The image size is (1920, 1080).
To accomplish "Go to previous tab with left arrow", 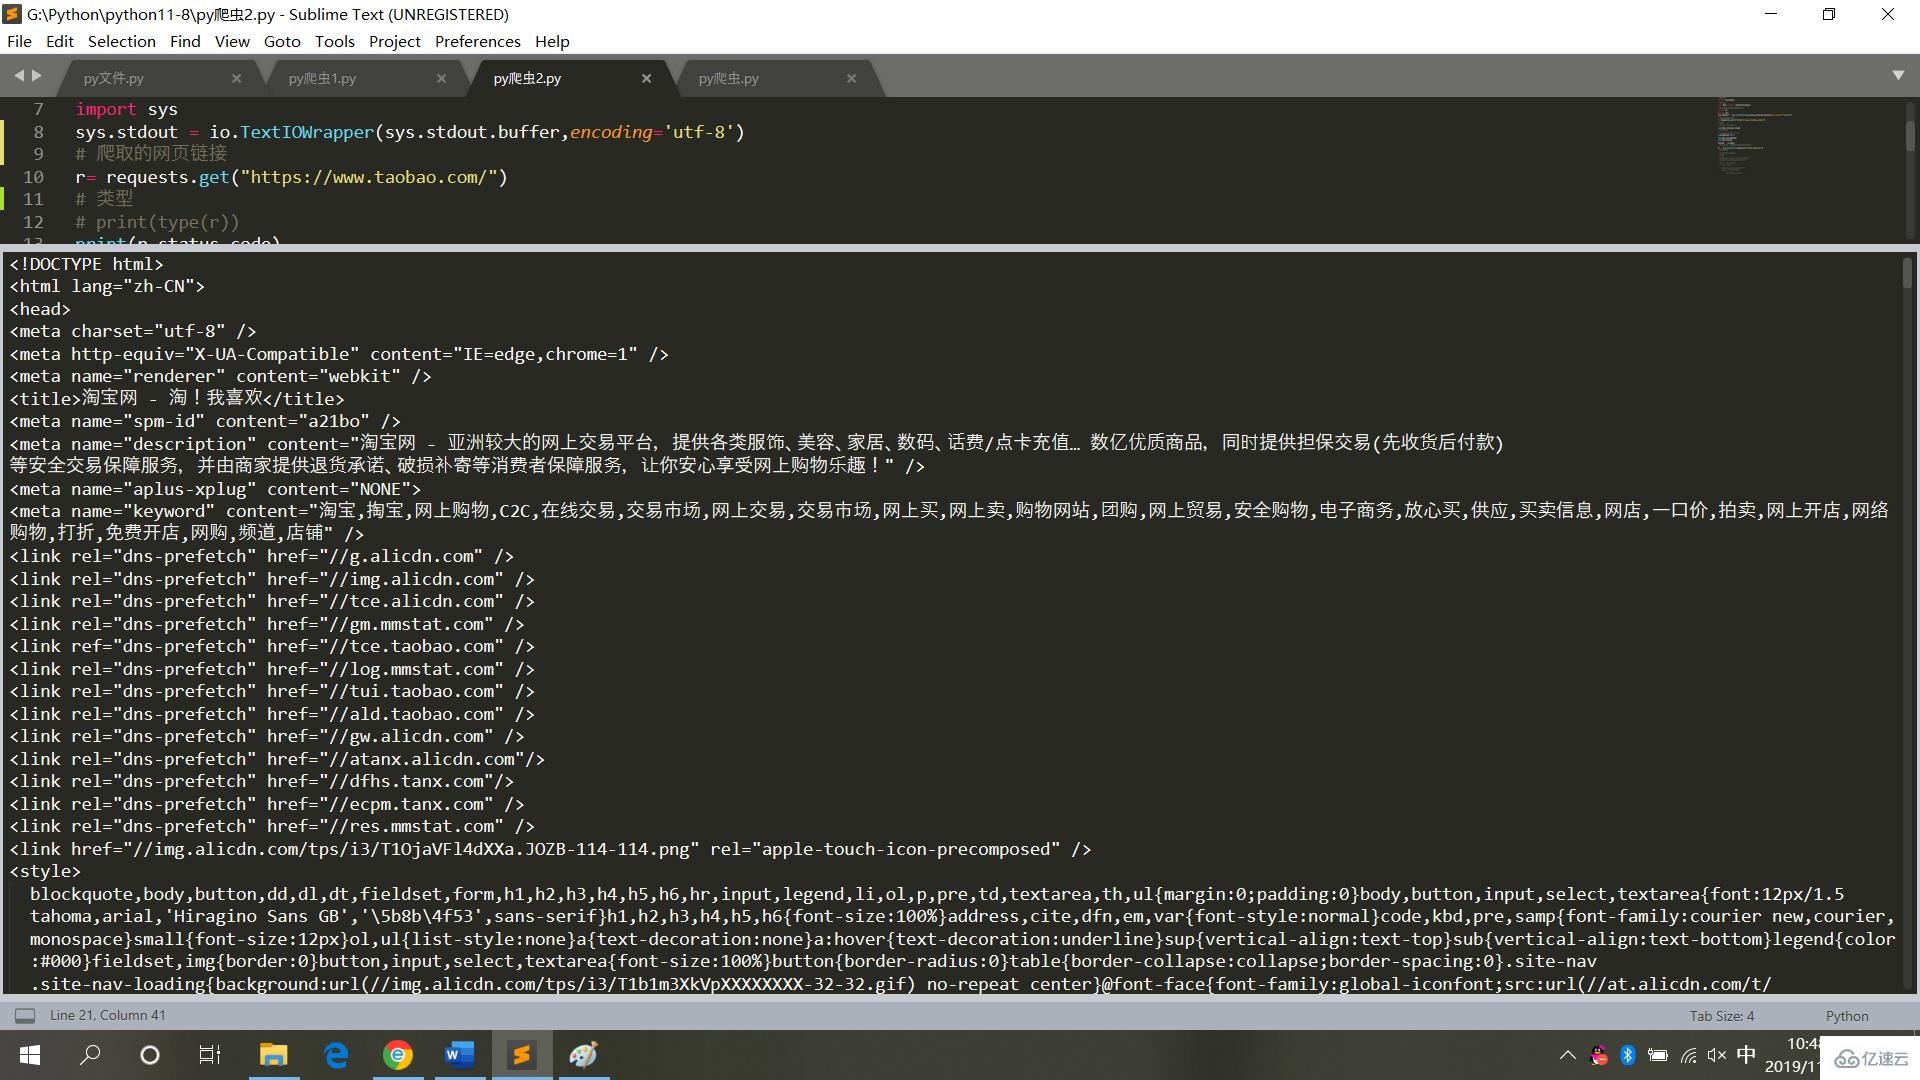I will 19,76.
